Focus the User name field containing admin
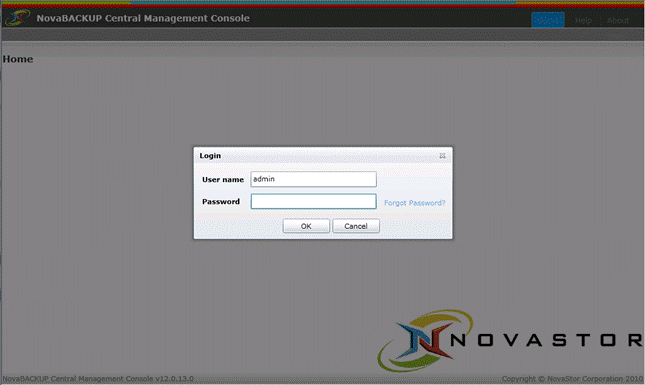 pyautogui.click(x=313, y=179)
